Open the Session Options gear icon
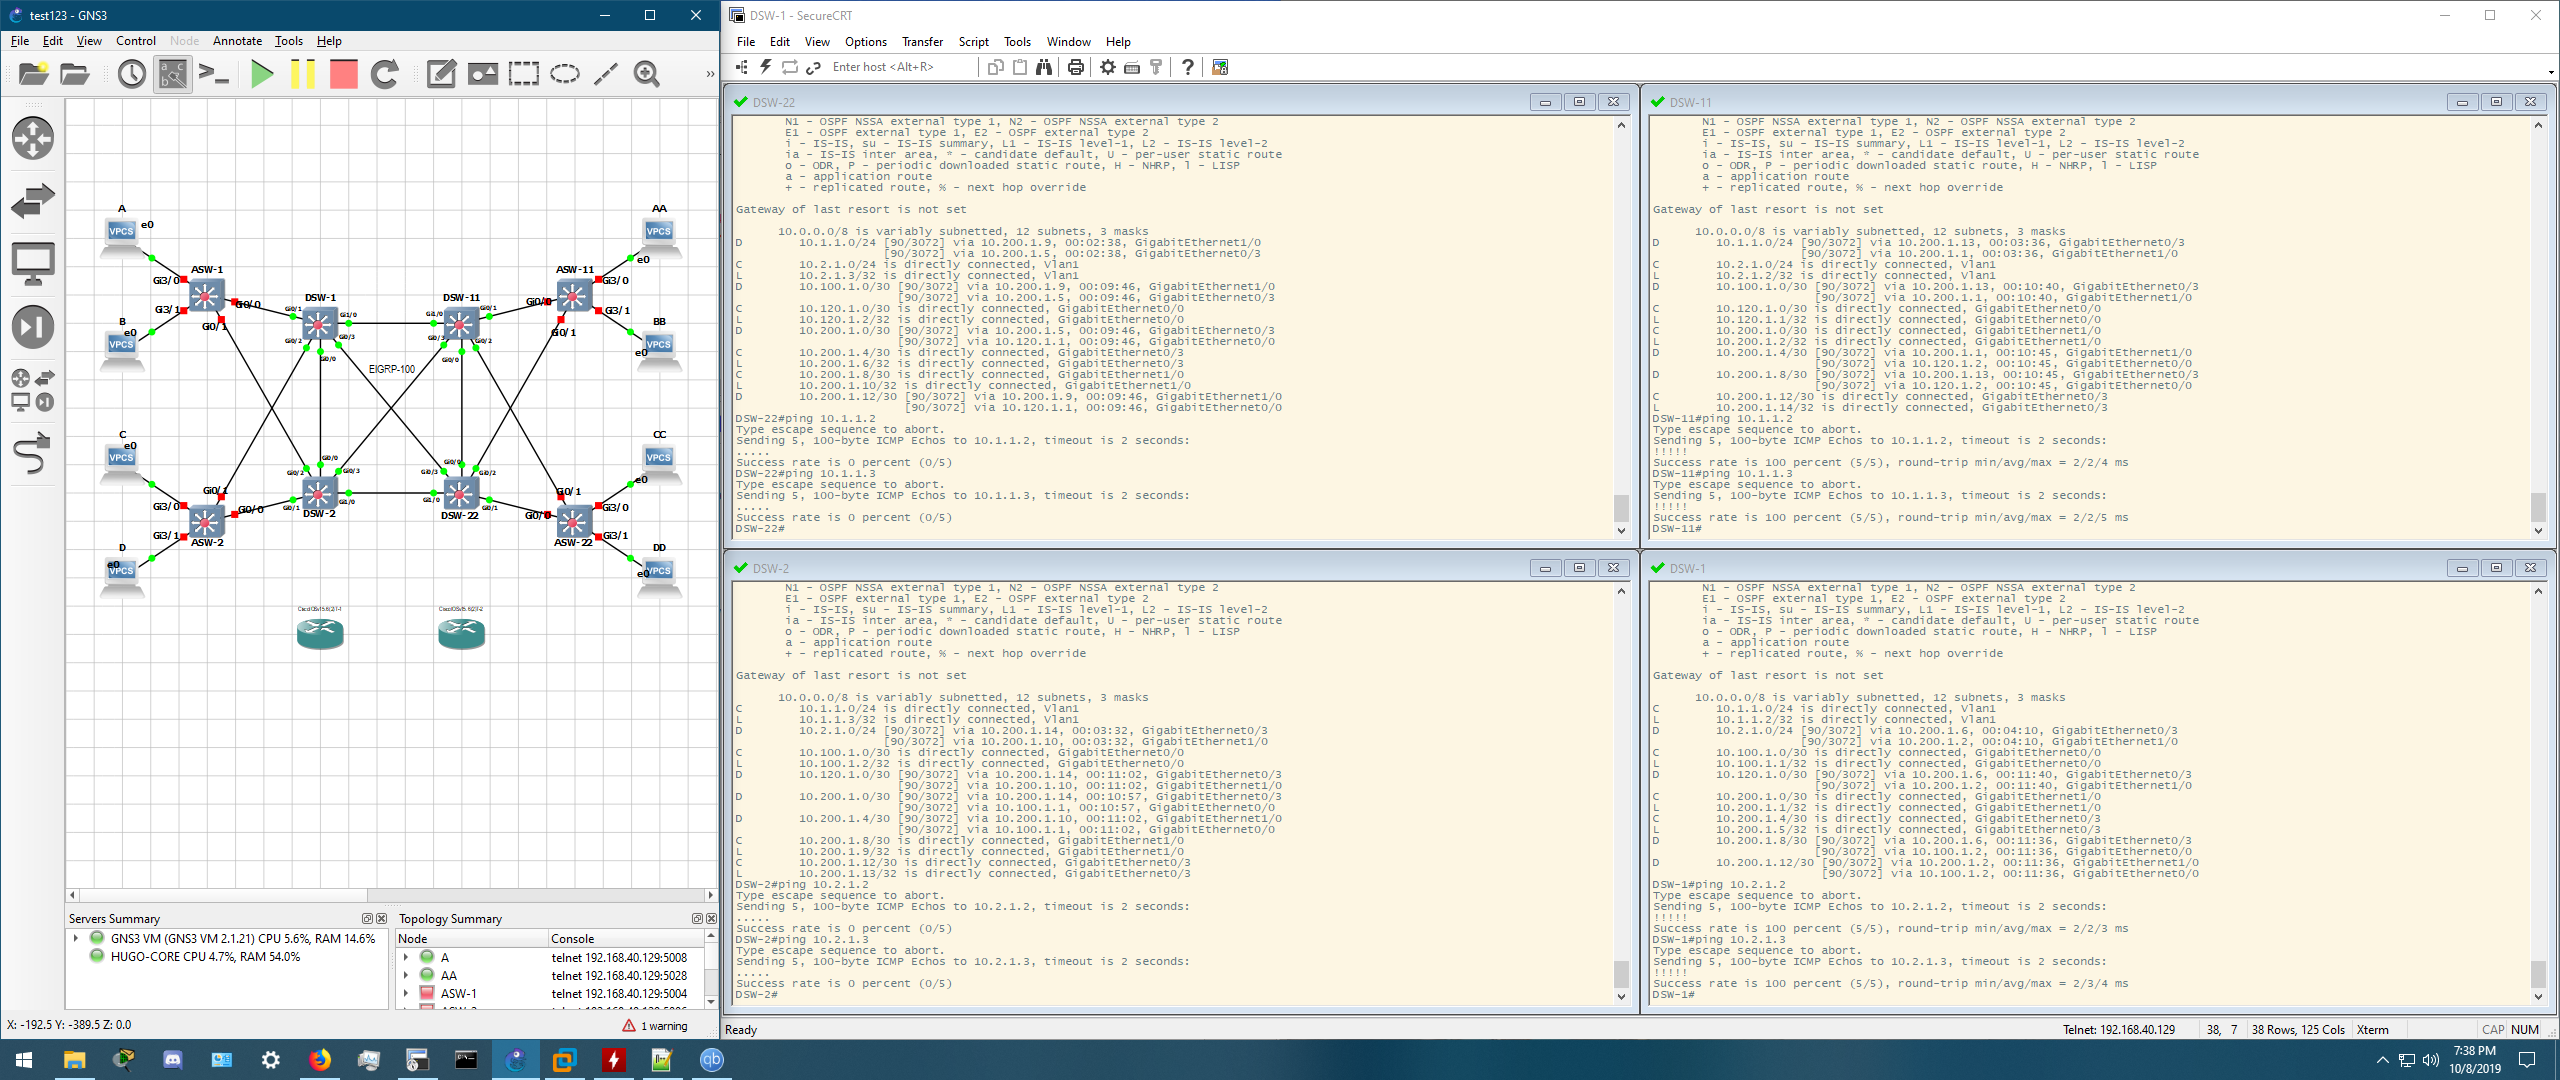The image size is (2560, 1080). 1107,67
